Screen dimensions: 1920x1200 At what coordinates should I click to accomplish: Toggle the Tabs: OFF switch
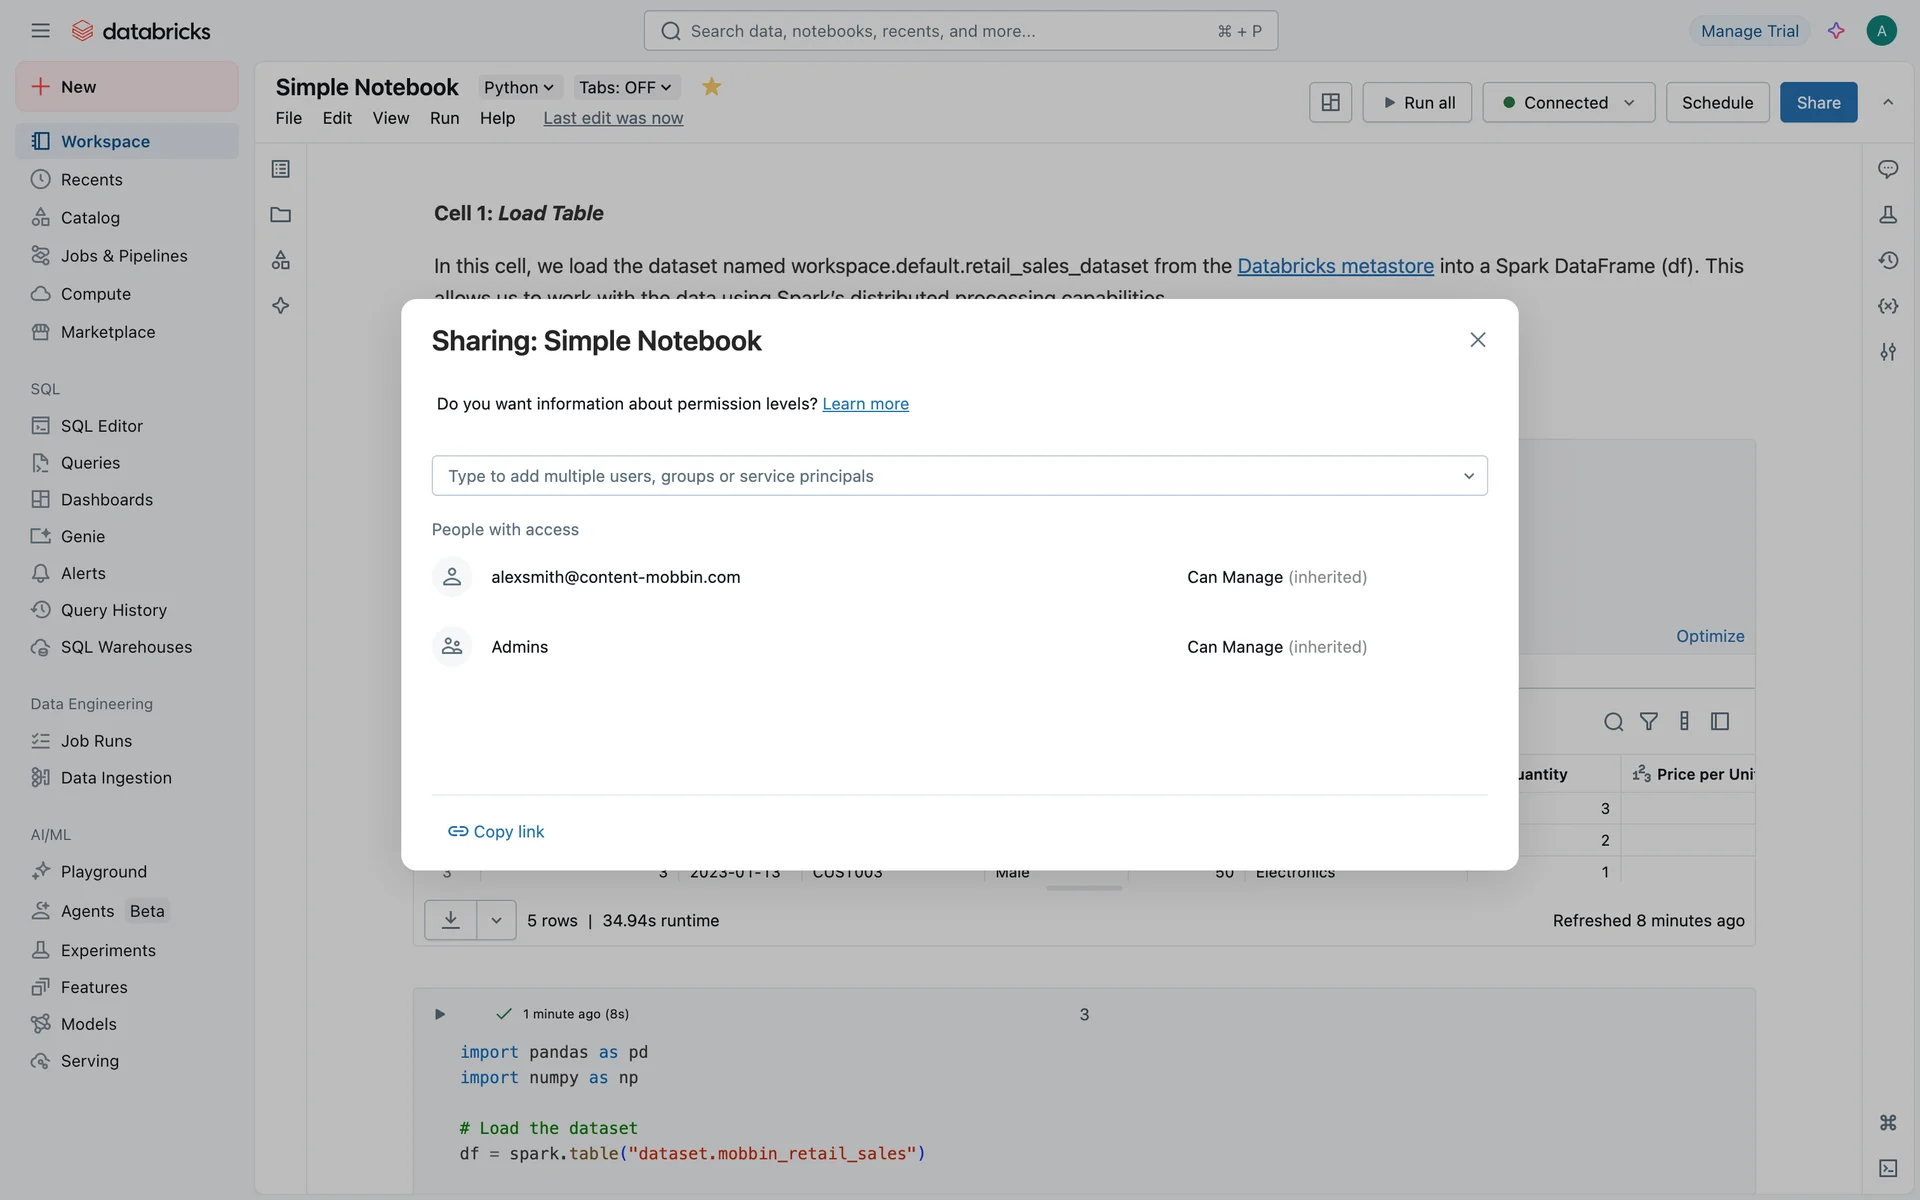tap(625, 88)
